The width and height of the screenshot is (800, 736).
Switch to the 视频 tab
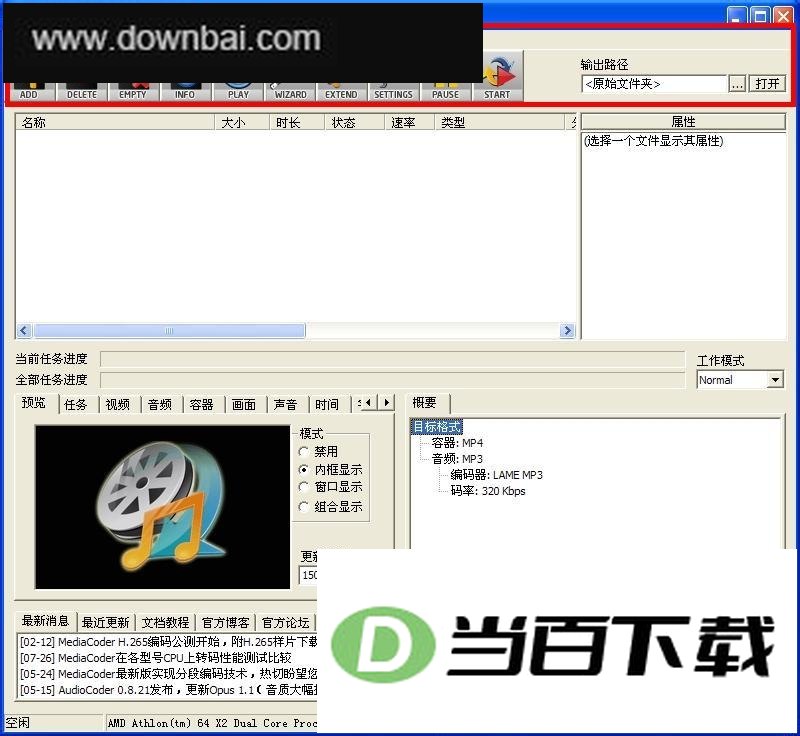pos(118,405)
